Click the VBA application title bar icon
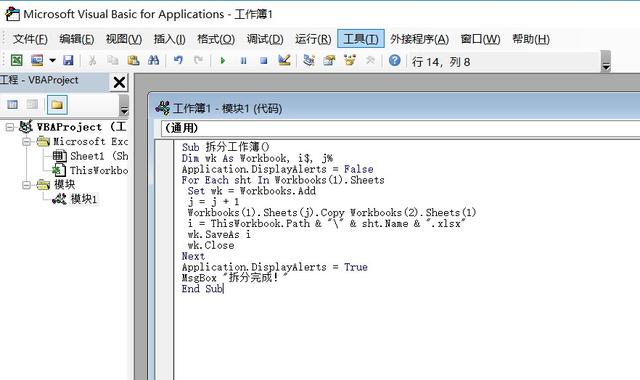 coord(12,14)
